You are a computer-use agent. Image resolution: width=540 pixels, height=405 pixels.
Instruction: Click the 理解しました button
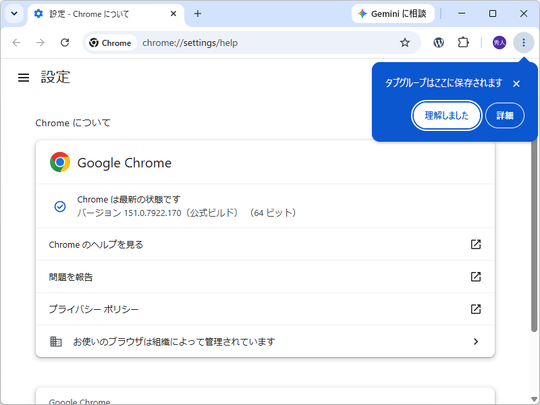[x=446, y=115]
